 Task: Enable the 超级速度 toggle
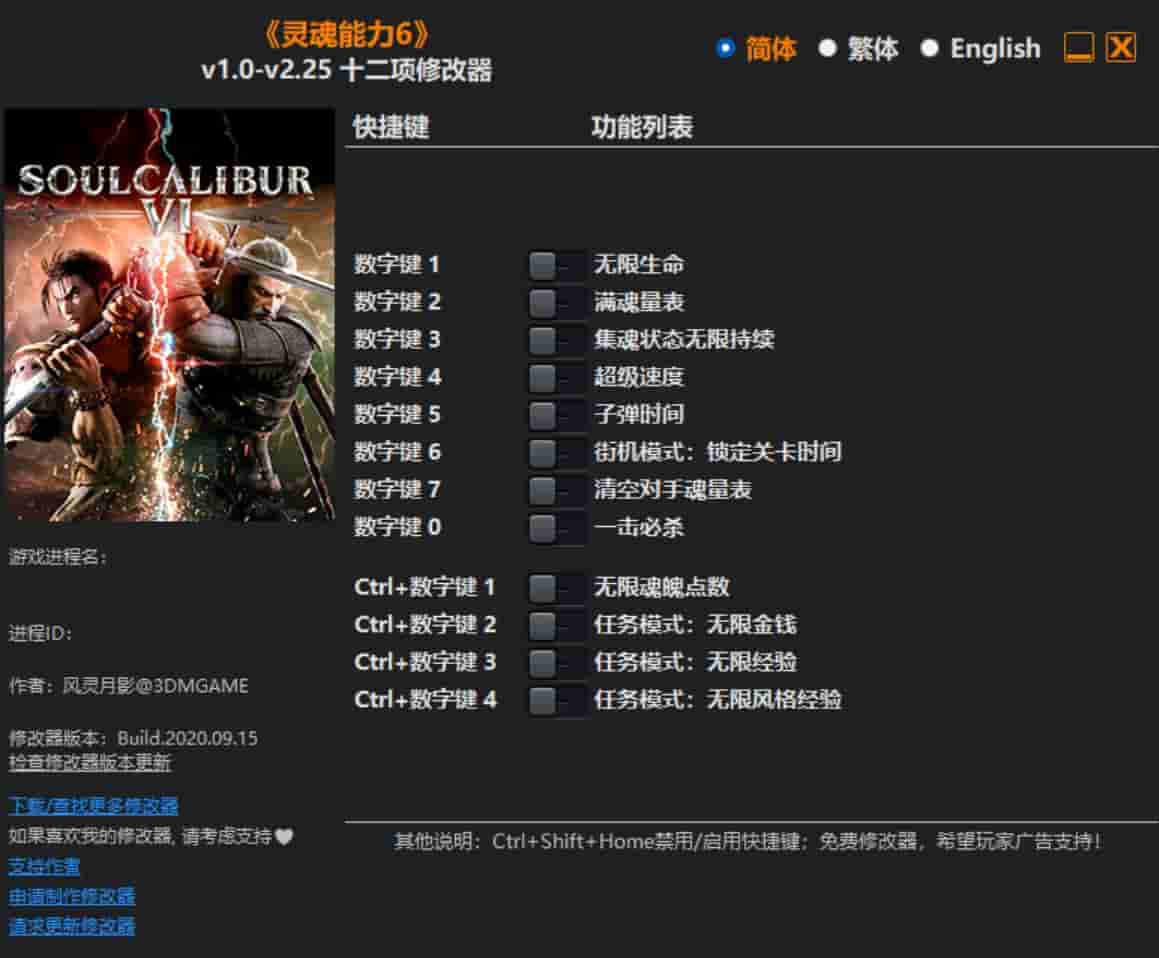tap(556, 378)
